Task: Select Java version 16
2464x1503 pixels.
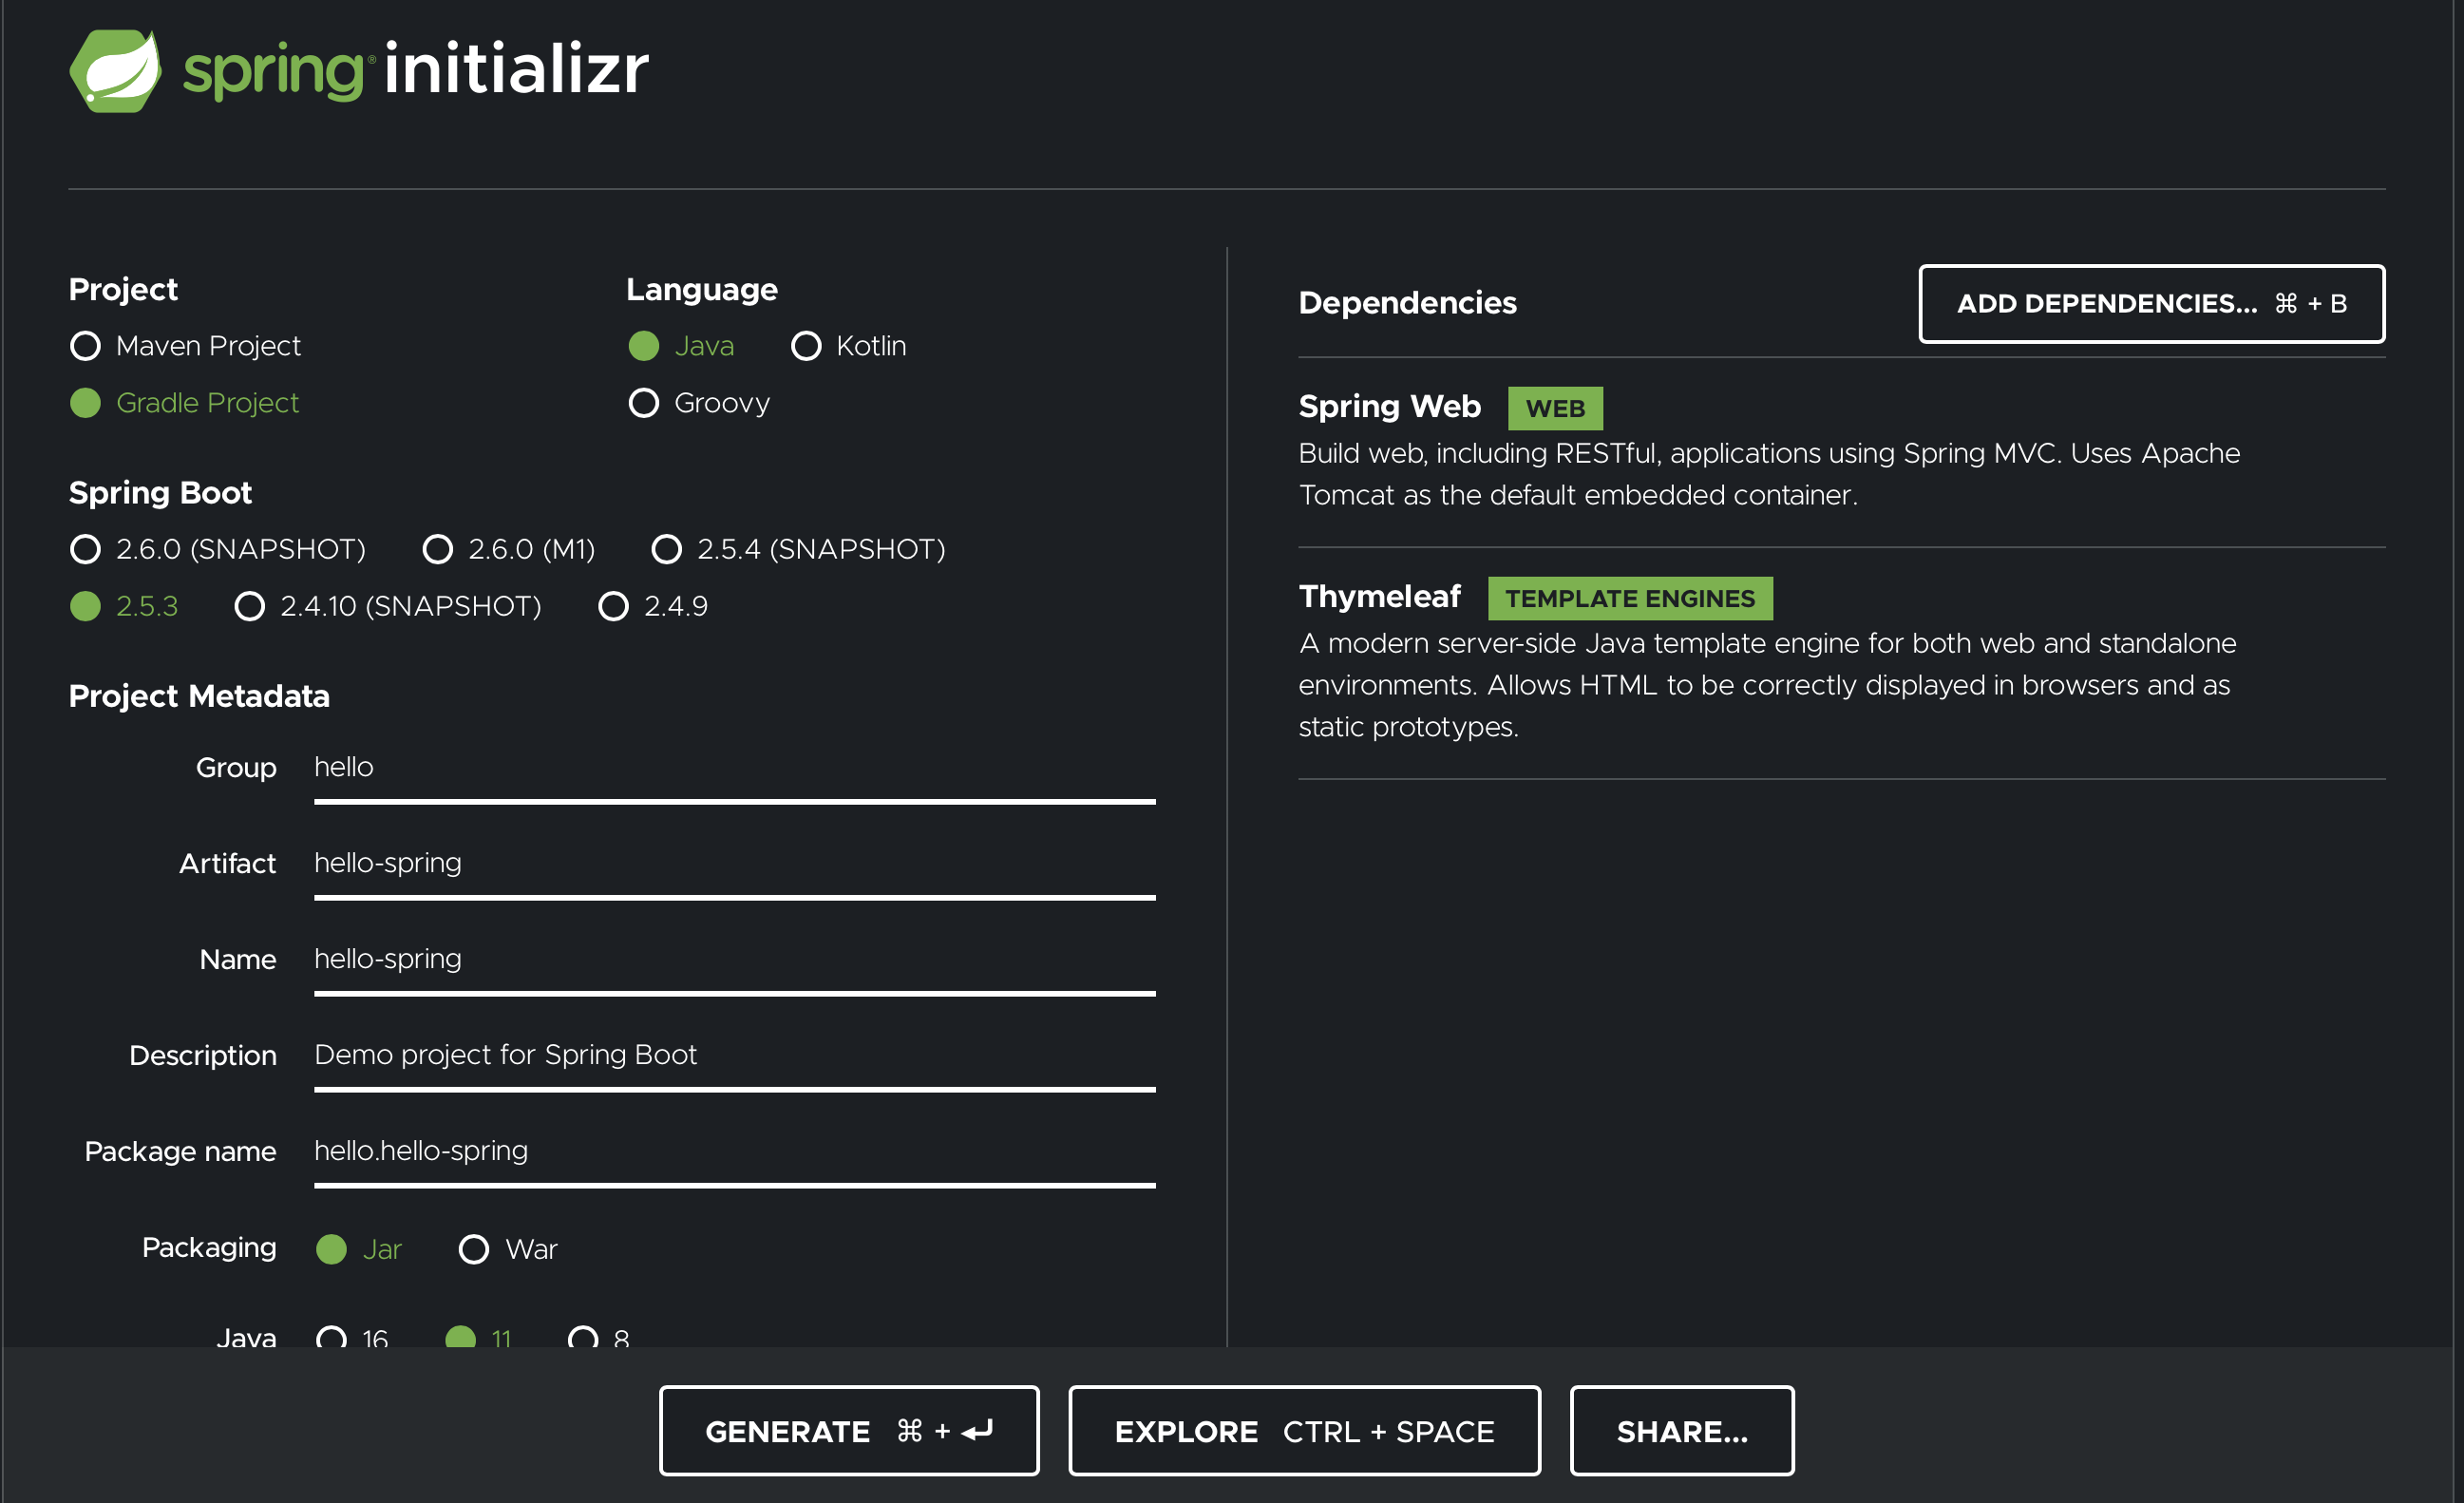Action: click(x=332, y=1337)
